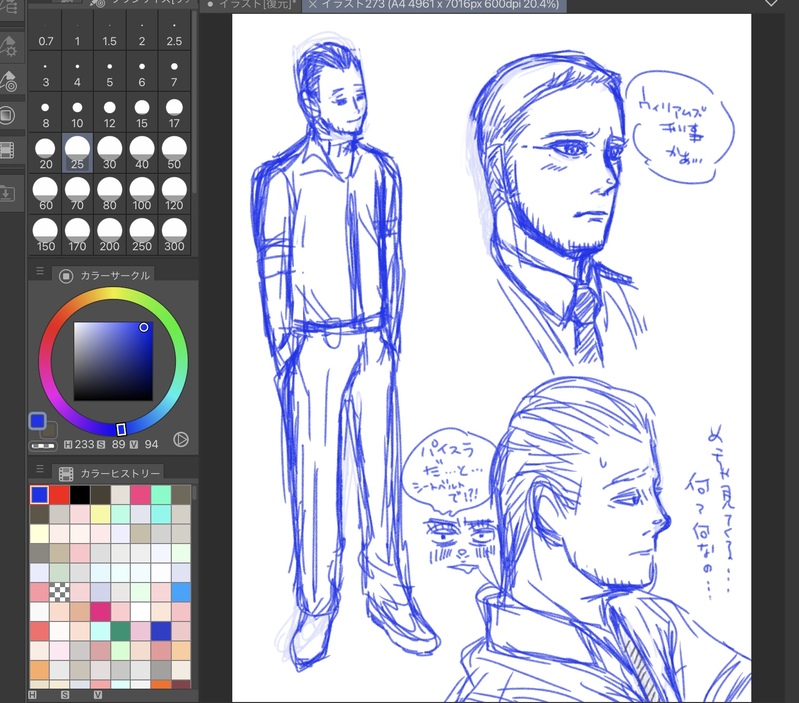Pick the red swatch in color history
799x703 pixels.
click(60, 495)
